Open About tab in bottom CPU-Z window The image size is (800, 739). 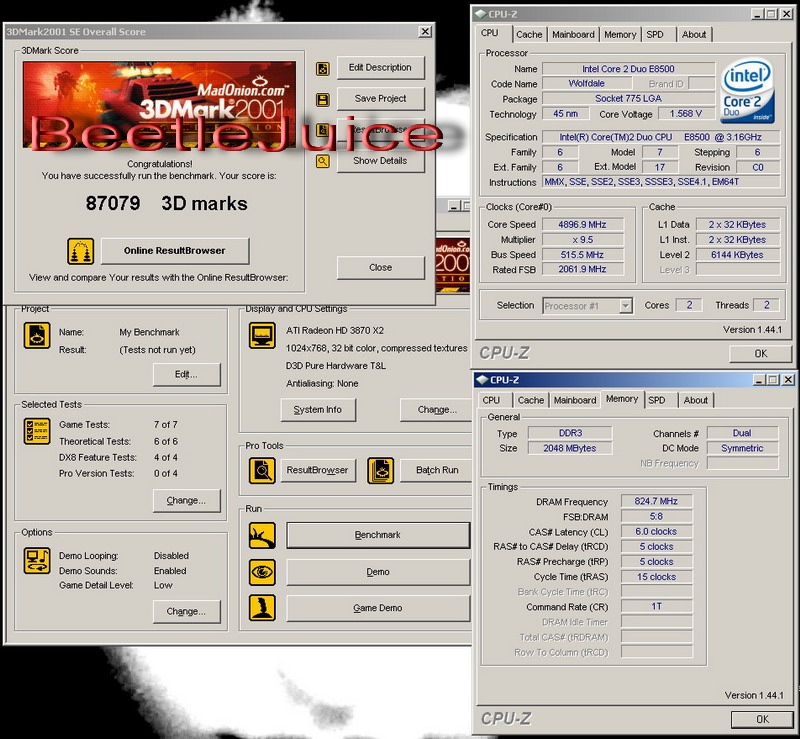pyautogui.click(x=695, y=400)
